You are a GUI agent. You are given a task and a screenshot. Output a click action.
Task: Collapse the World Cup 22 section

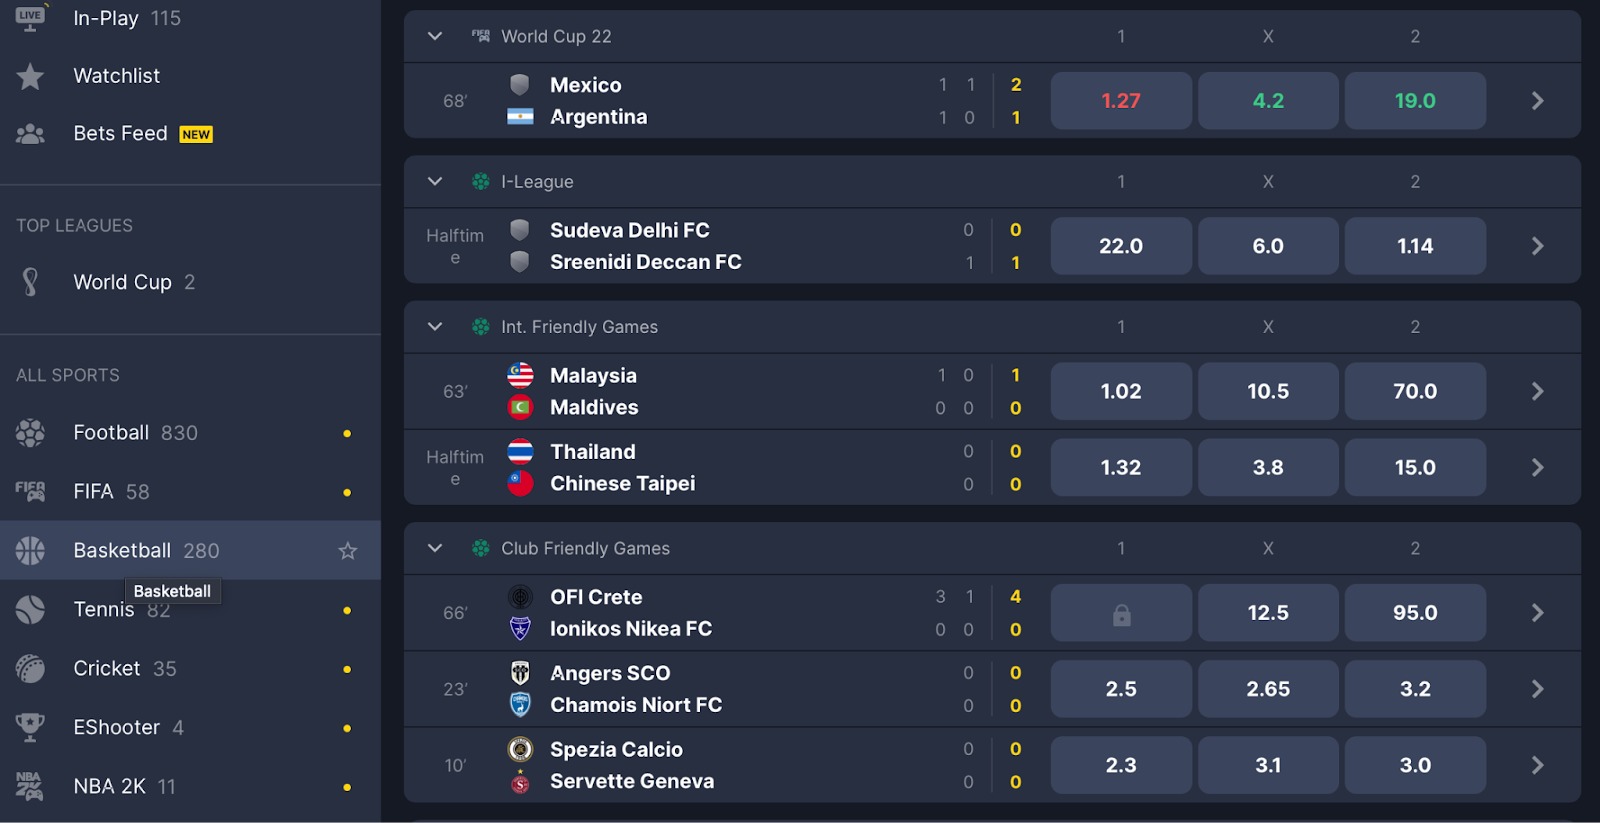[435, 37]
